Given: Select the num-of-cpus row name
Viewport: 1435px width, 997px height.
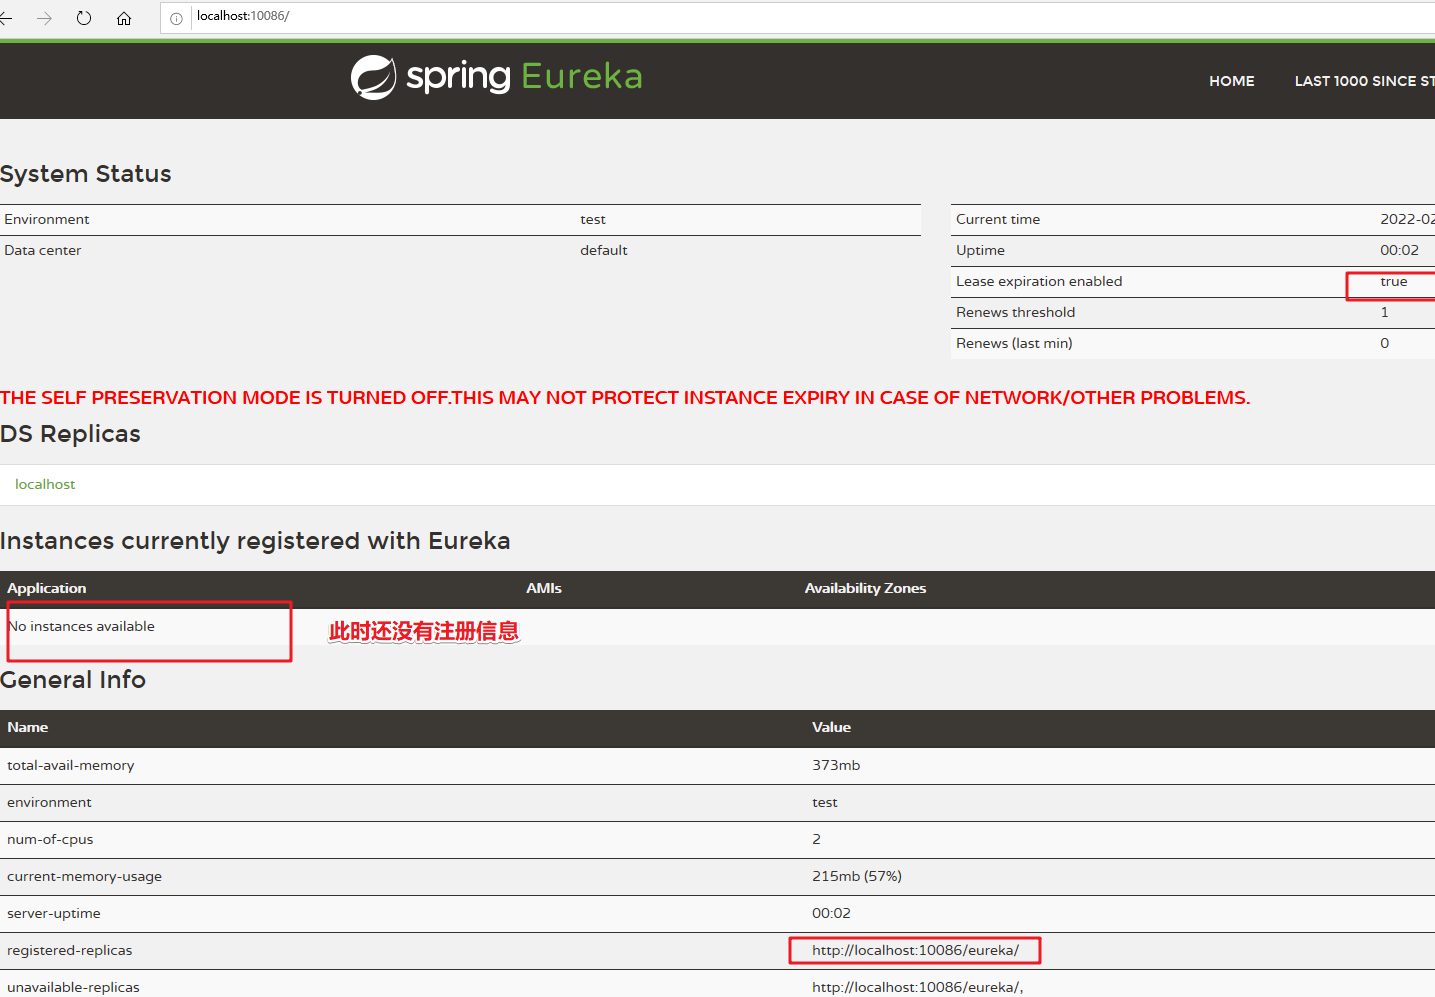Looking at the screenshot, I should [x=50, y=839].
